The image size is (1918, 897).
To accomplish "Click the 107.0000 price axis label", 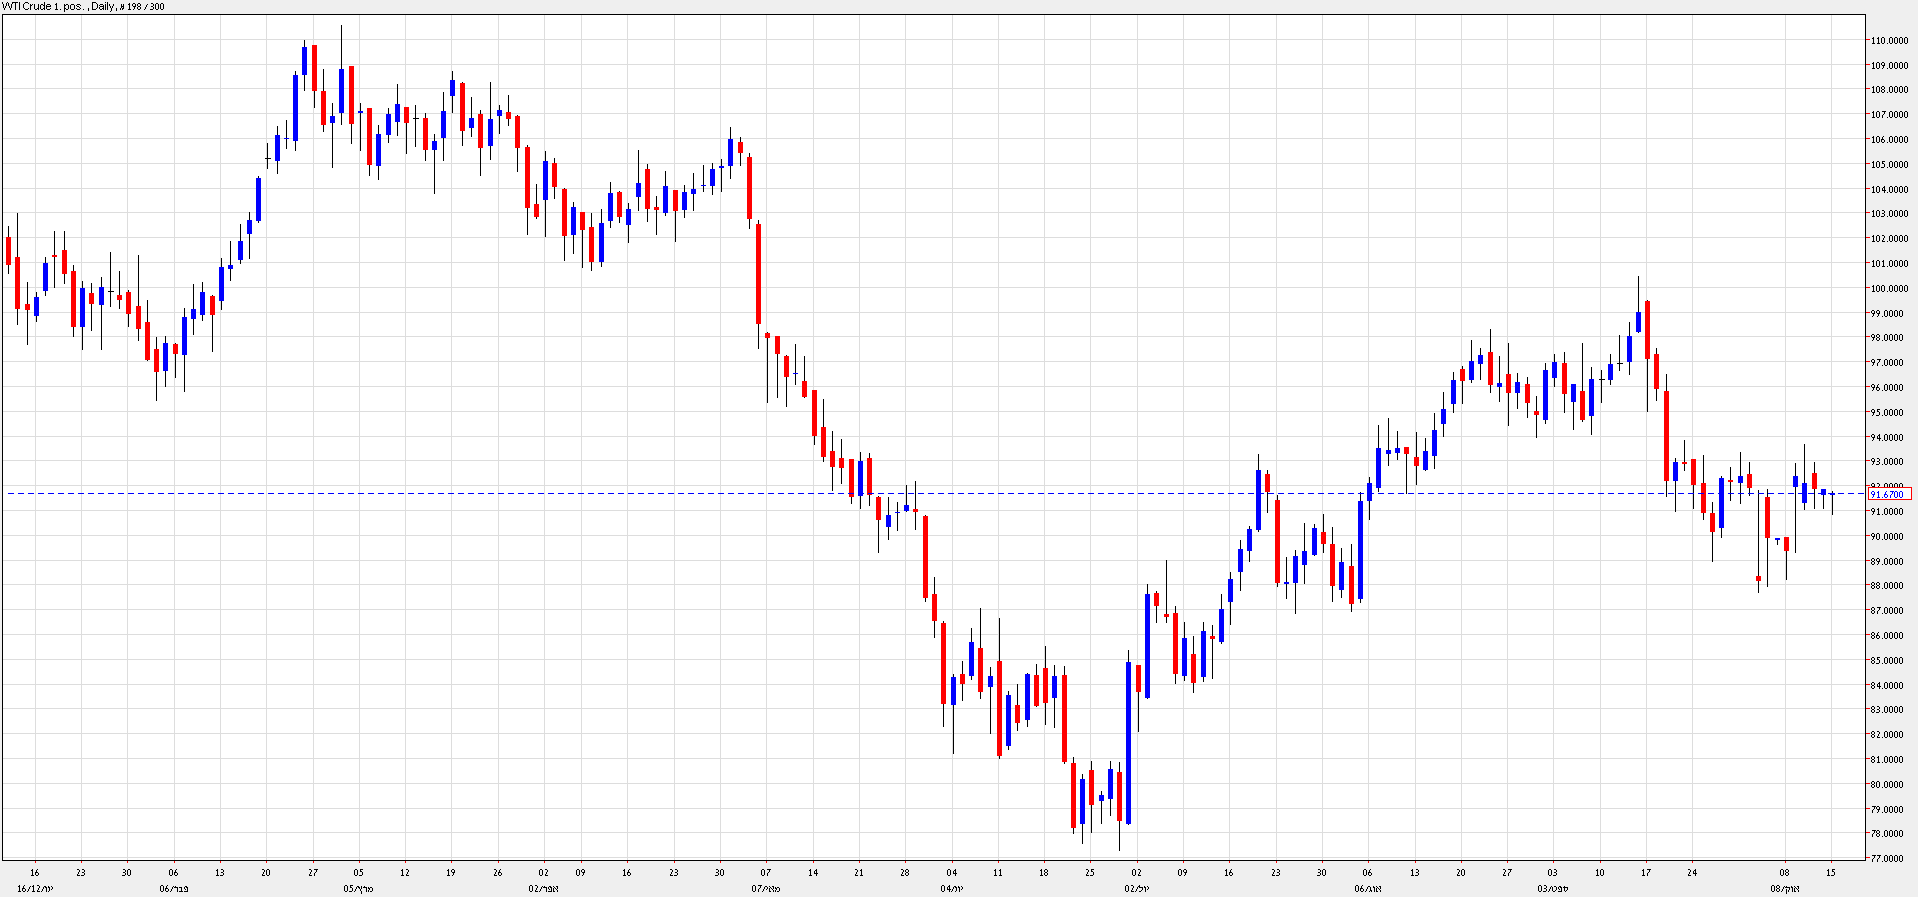I will click(x=1889, y=115).
